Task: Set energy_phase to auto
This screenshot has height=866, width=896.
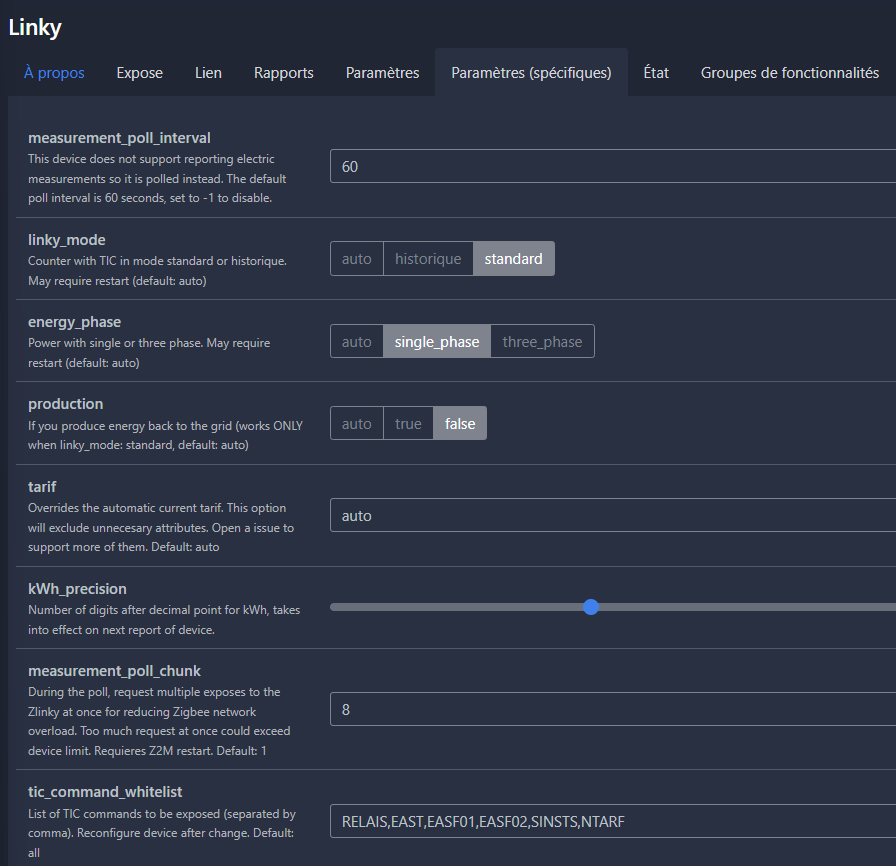Action: coord(357,342)
